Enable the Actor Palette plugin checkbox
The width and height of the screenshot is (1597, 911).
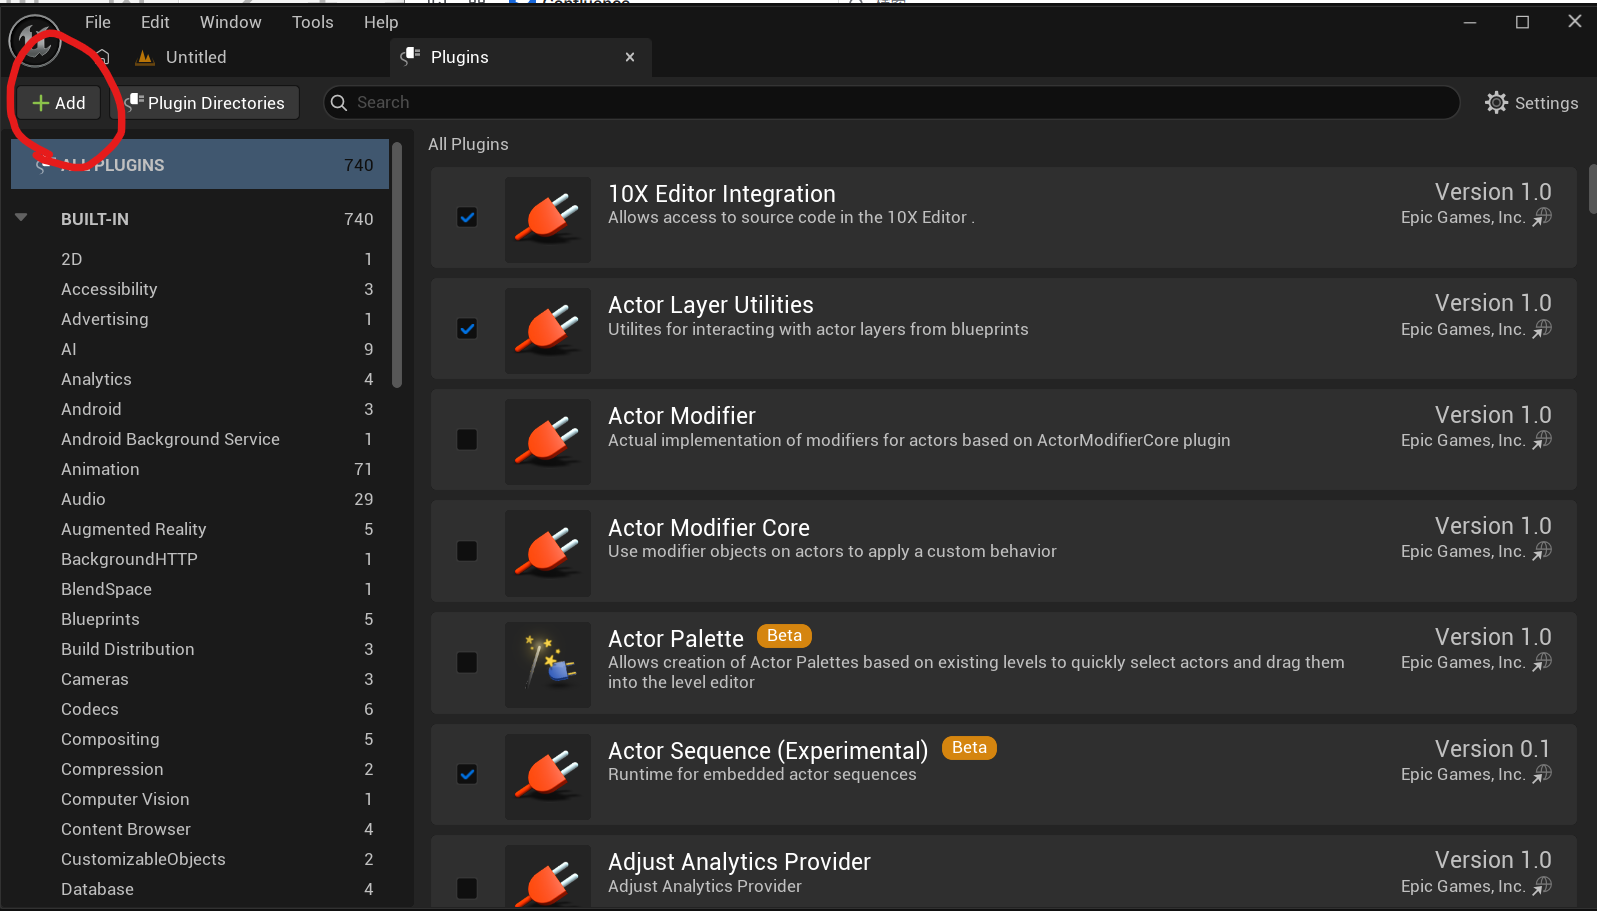[467, 663]
